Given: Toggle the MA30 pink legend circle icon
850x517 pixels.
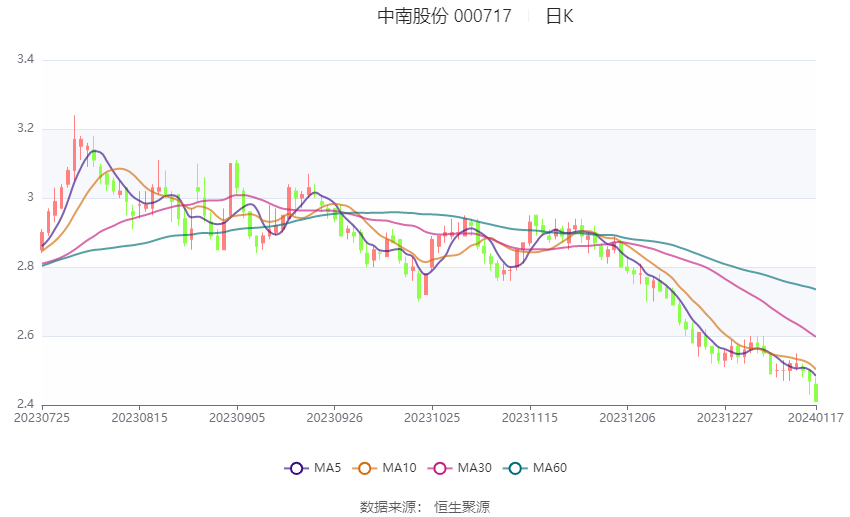Looking at the screenshot, I should tap(440, 468).
